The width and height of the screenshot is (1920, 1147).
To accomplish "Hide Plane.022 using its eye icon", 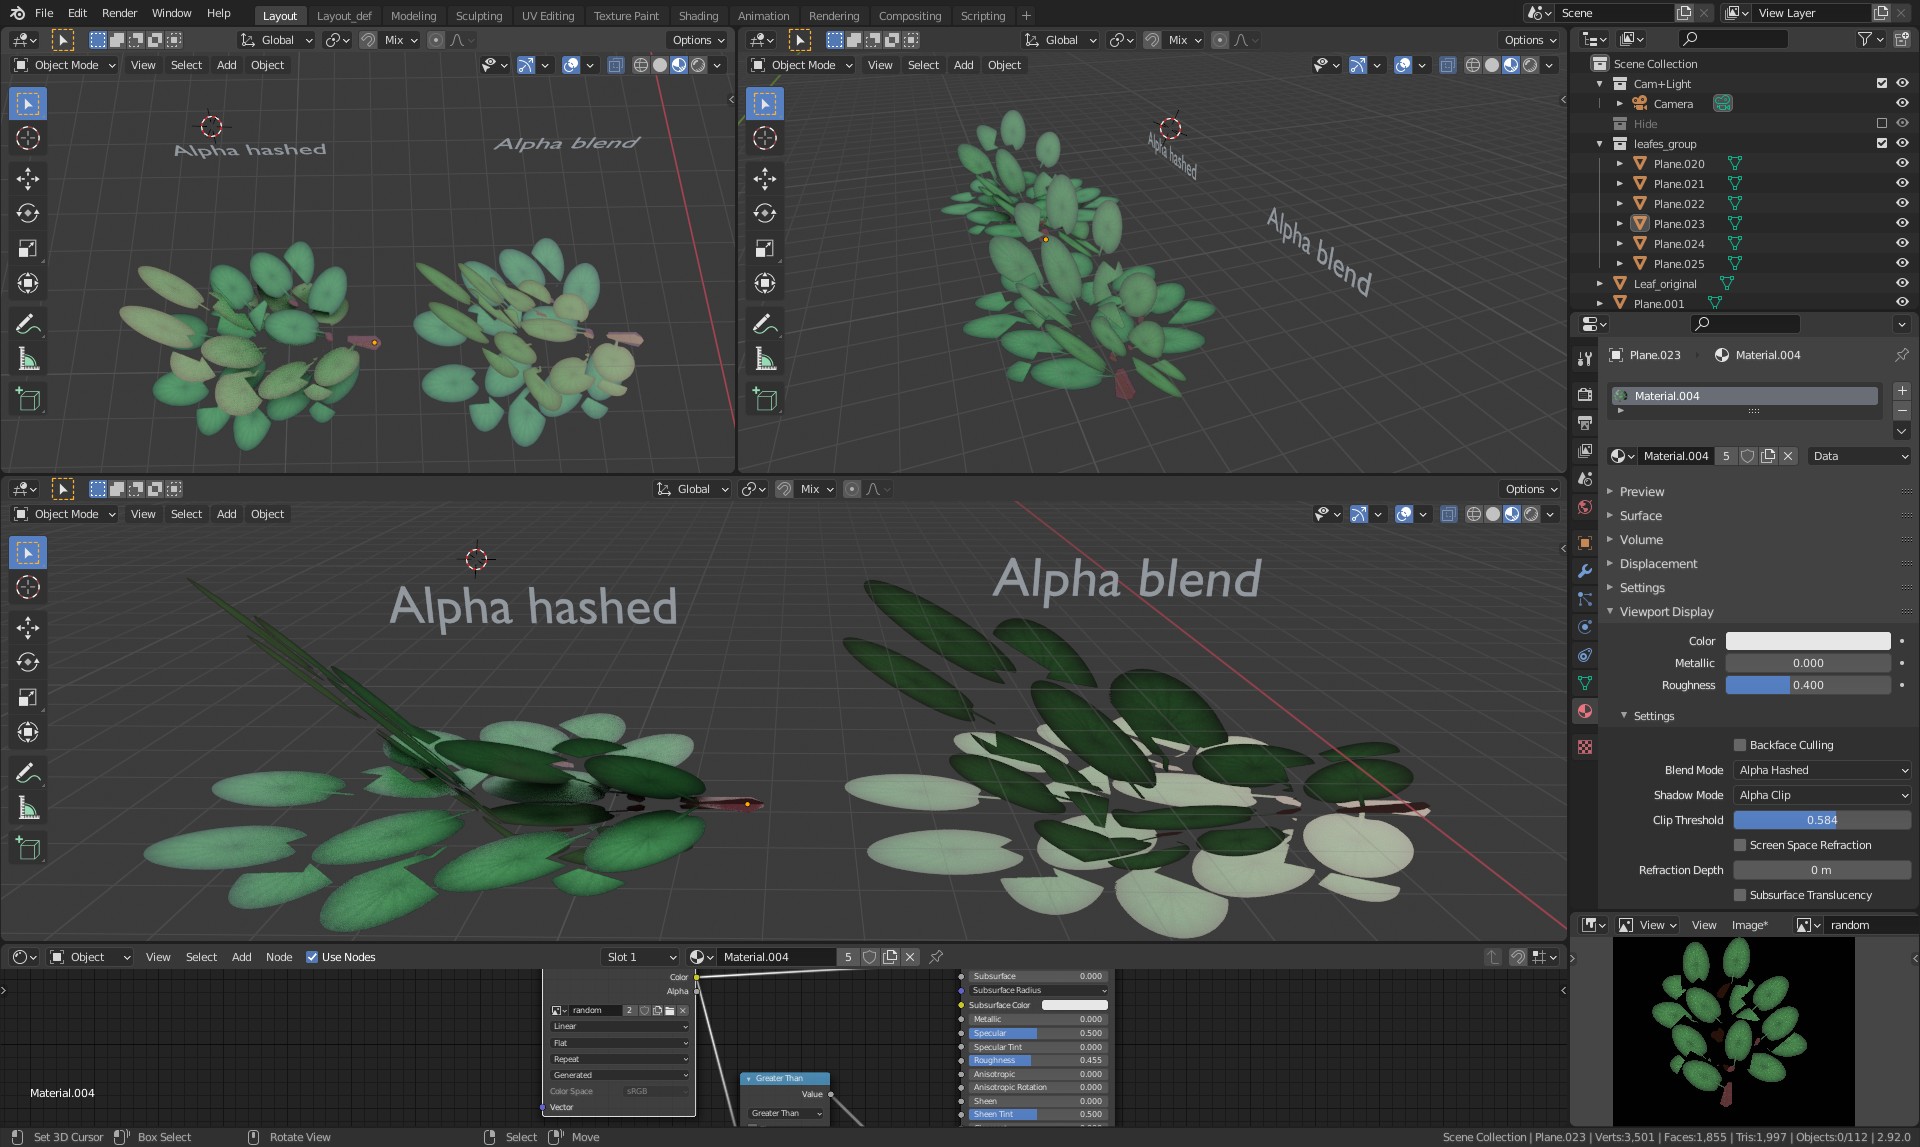I will click(1902, 203).
